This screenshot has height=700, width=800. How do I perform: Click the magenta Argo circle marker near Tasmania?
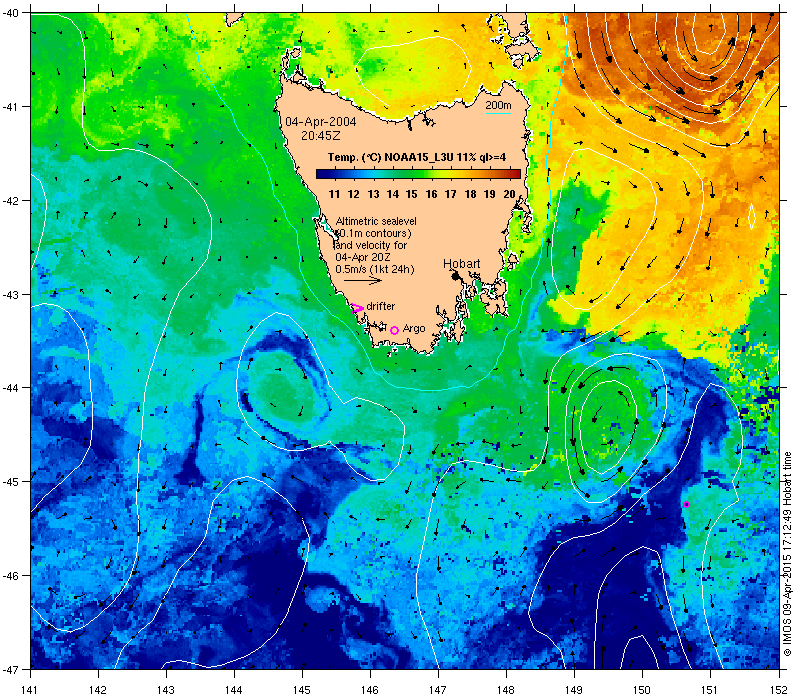point(394,330)
